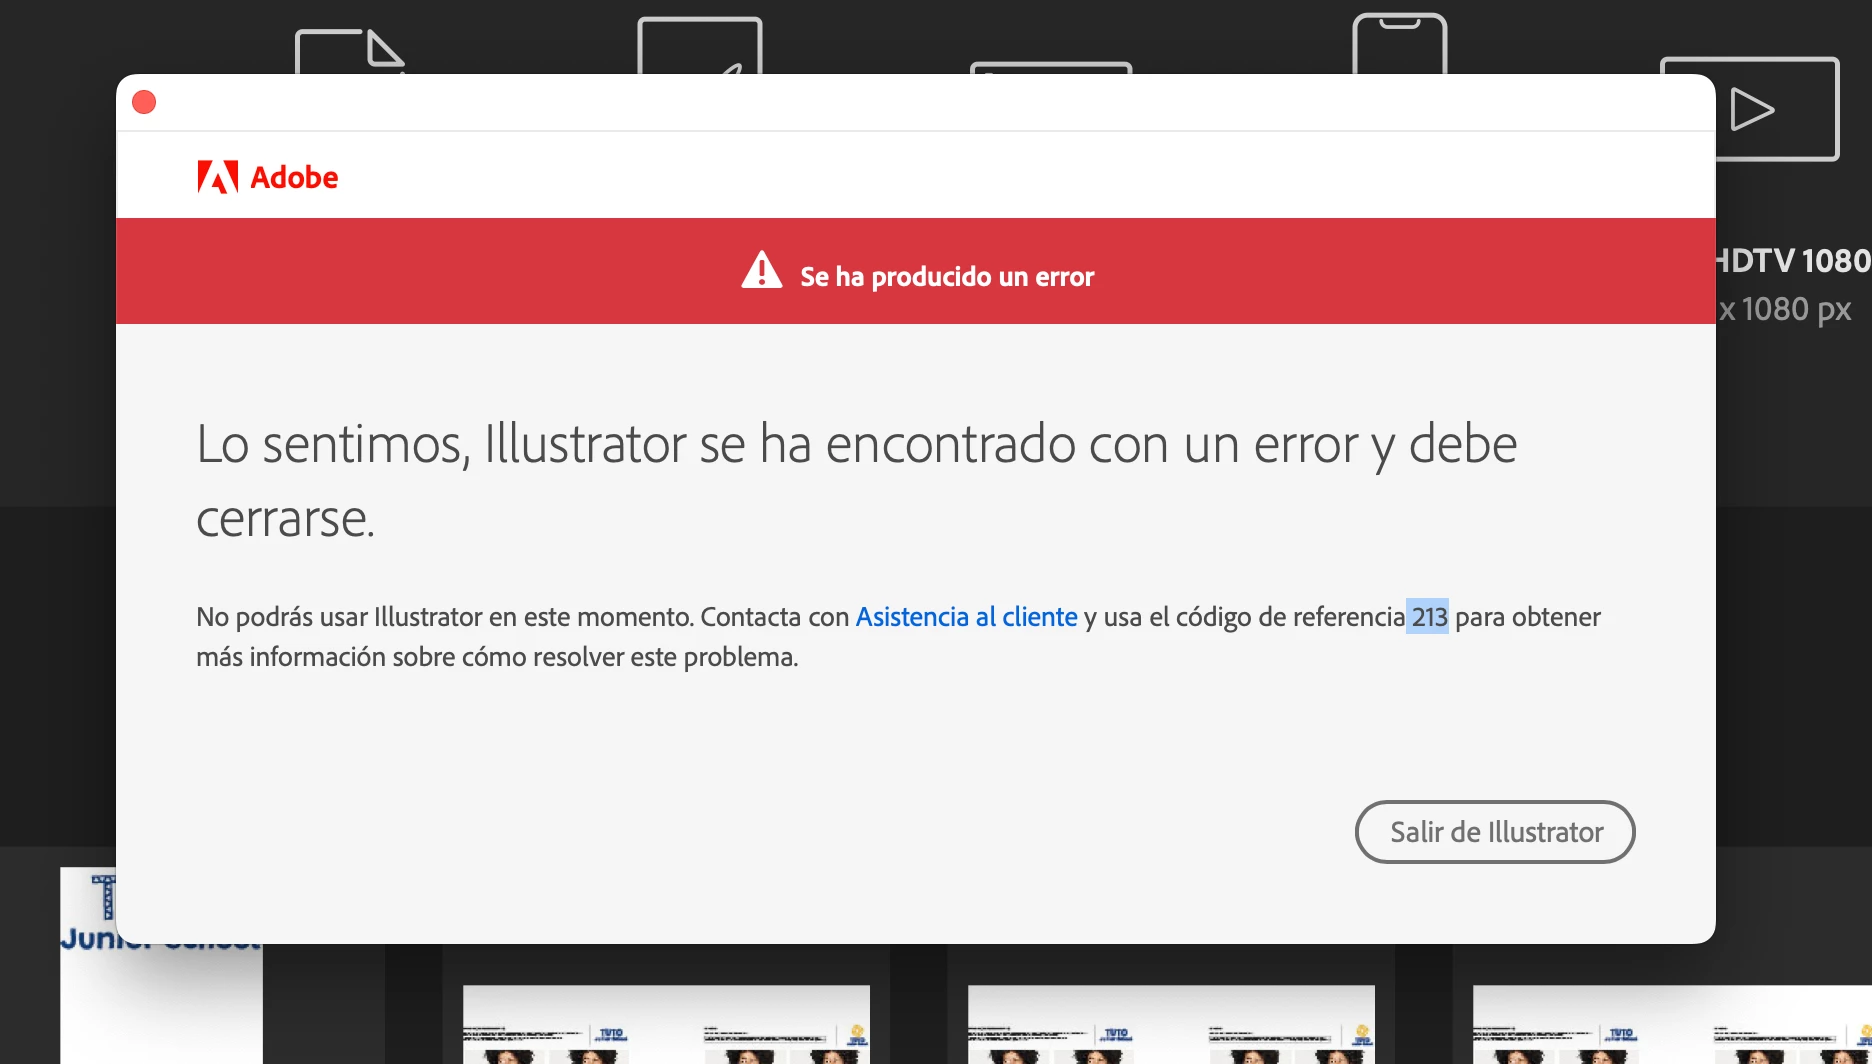Open the Asistencia al cliente link
Screen dimensions: 1872x1064
pos(966,617)
